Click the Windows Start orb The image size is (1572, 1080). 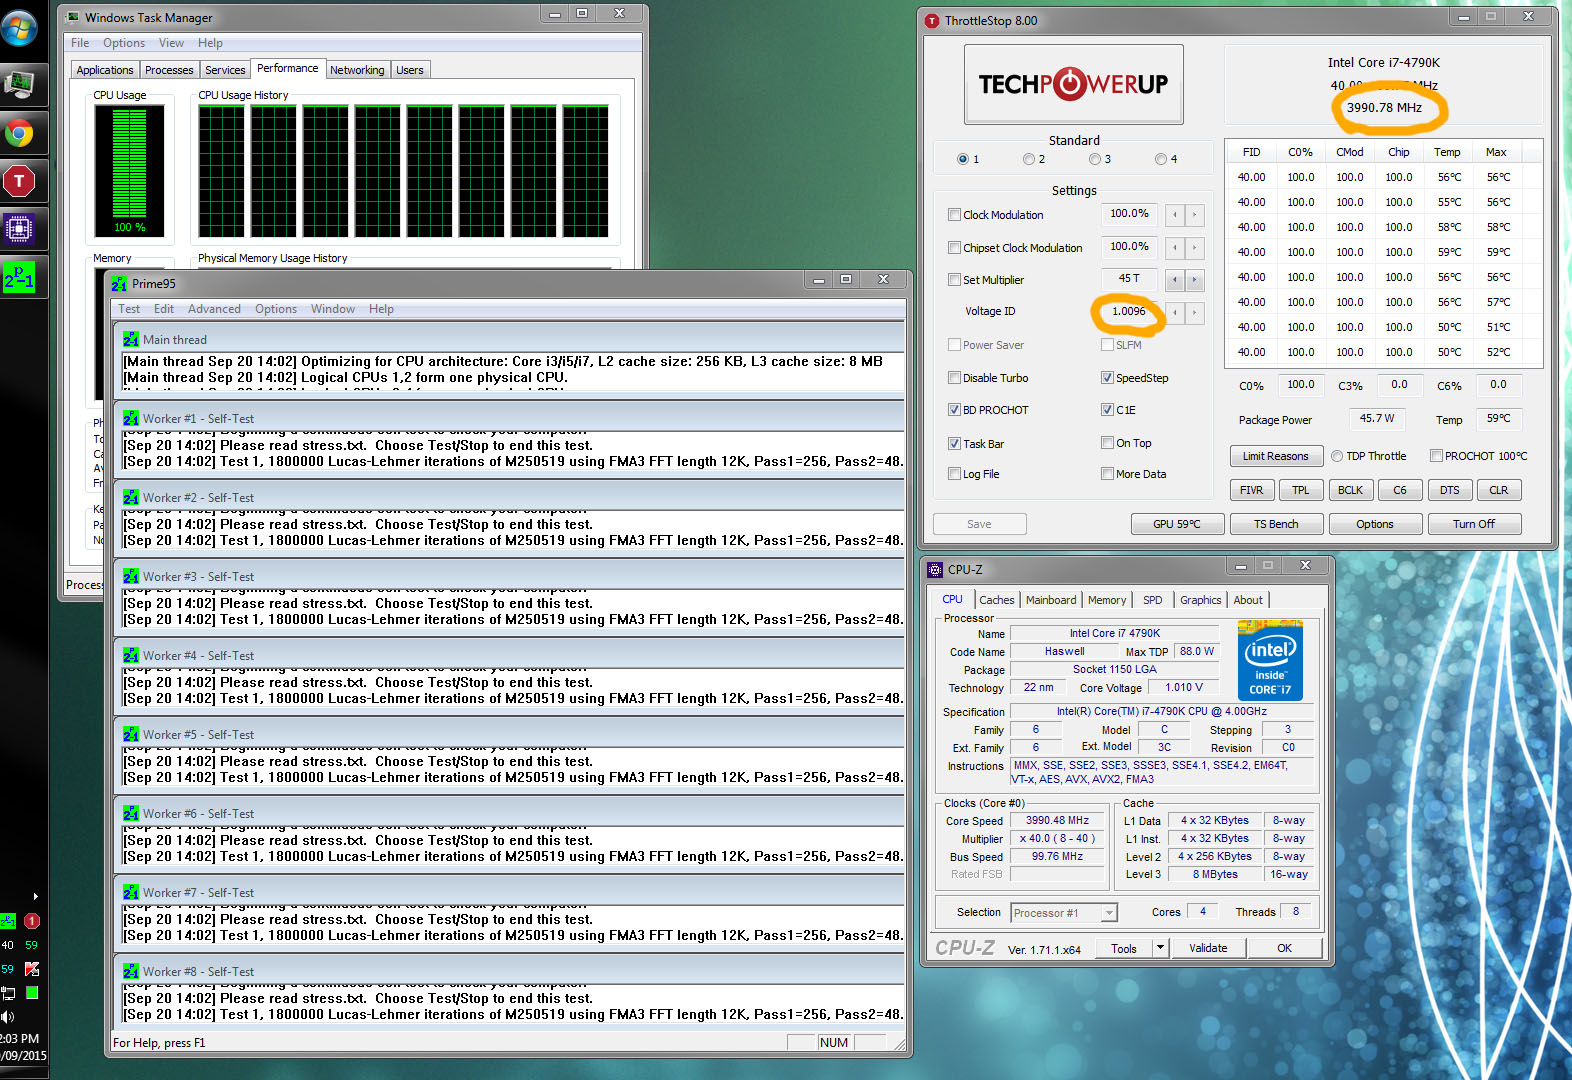coord(19,28)
